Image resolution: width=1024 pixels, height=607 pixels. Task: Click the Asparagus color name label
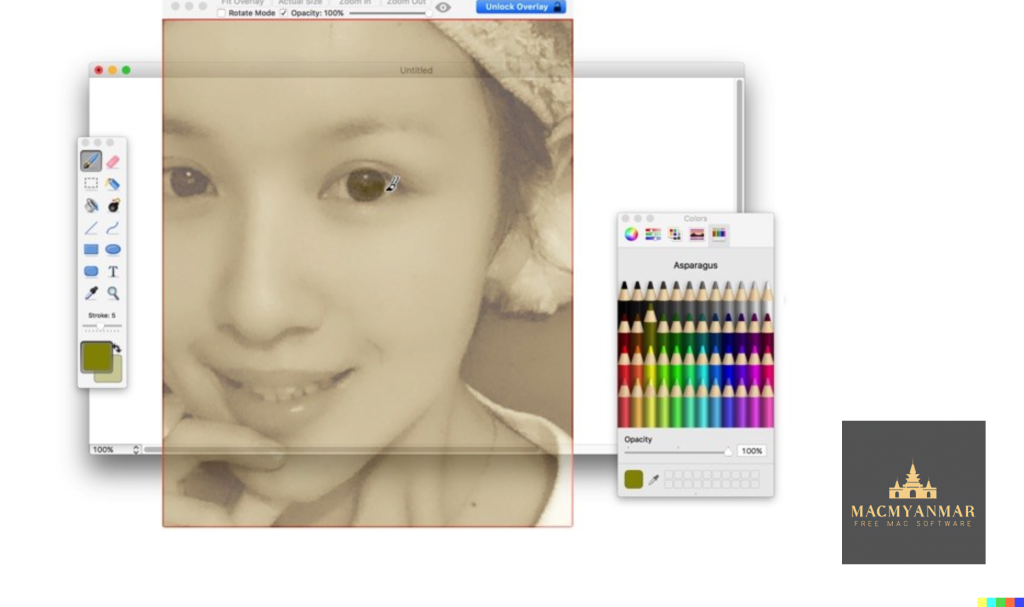696,265
